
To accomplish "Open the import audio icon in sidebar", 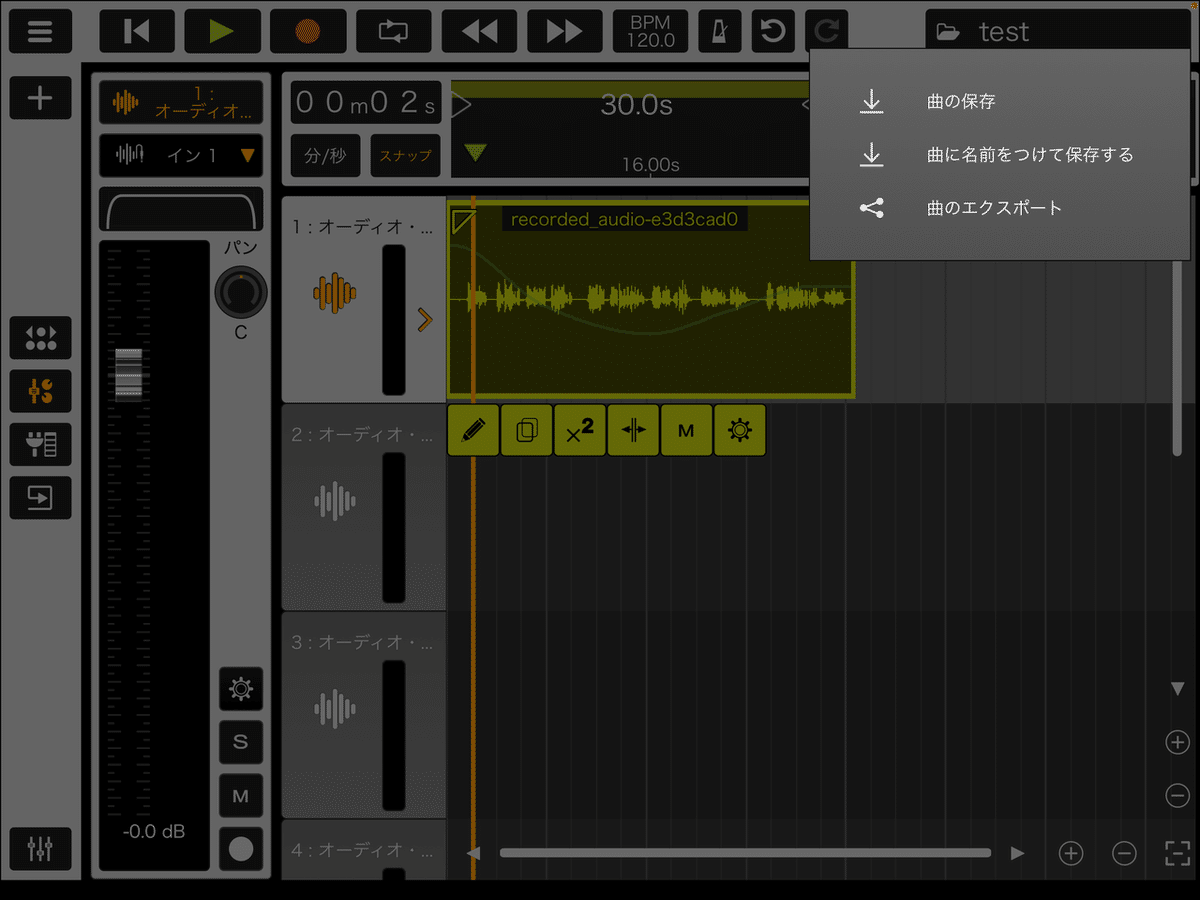I will click(40, 497).
